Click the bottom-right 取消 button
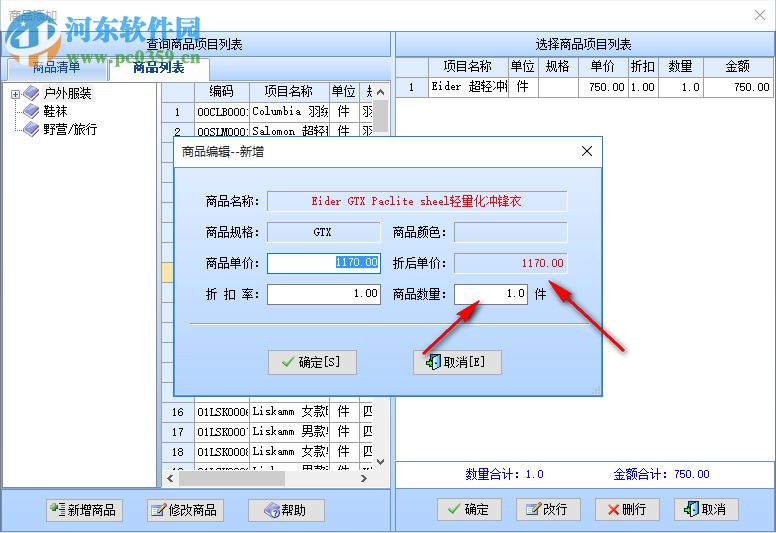Image resolution: width=776 pixels, height=533 pixels. click(706, 509)
